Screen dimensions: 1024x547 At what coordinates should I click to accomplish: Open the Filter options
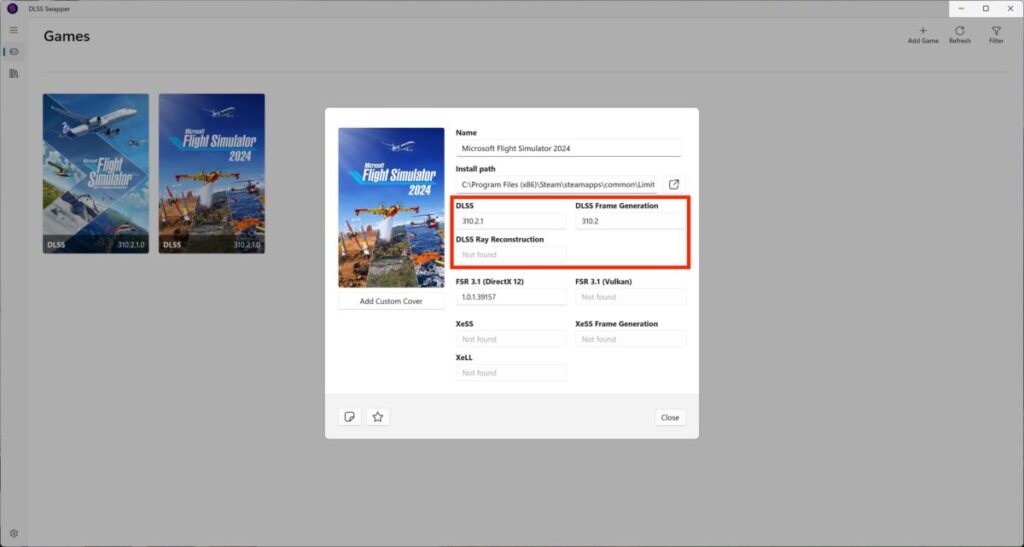pos(996,35)
